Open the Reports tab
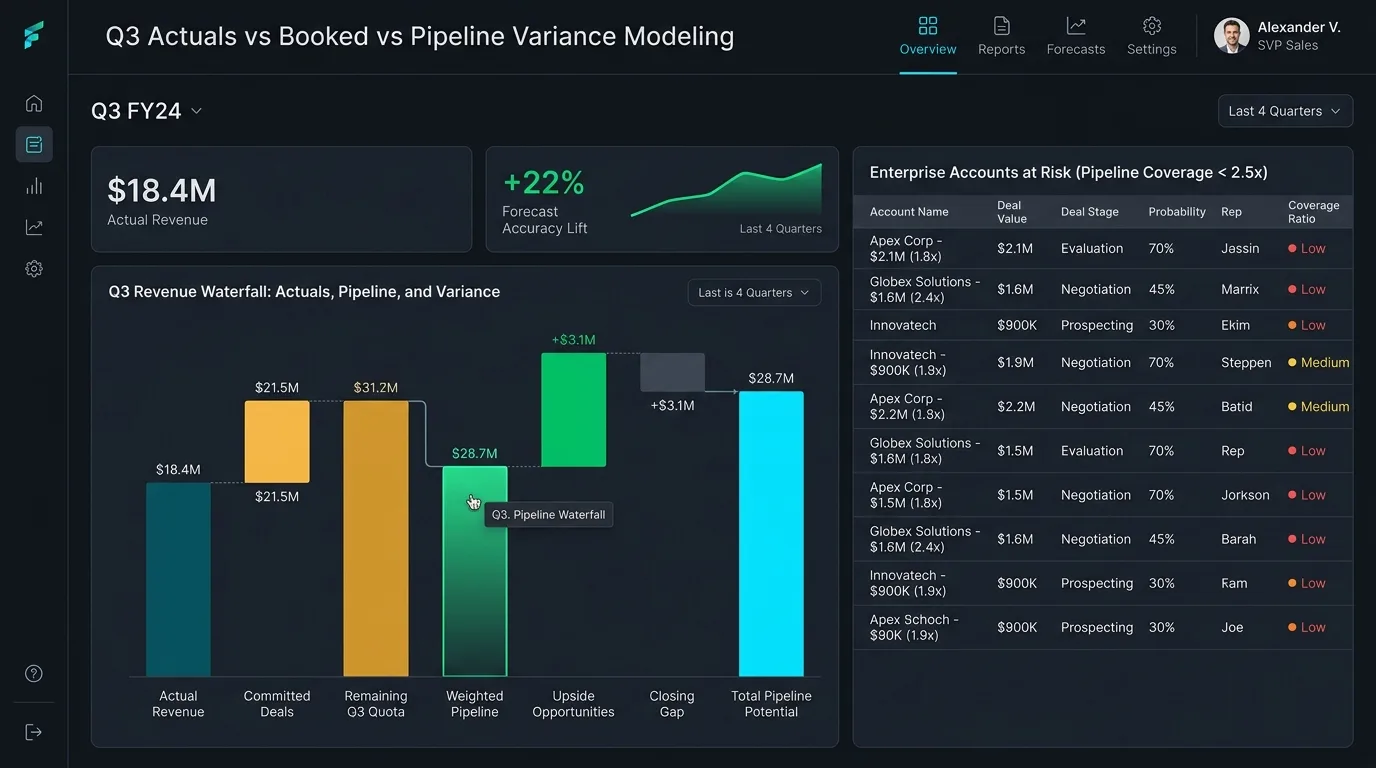Screen dimensions: 1376x768 1002,36
